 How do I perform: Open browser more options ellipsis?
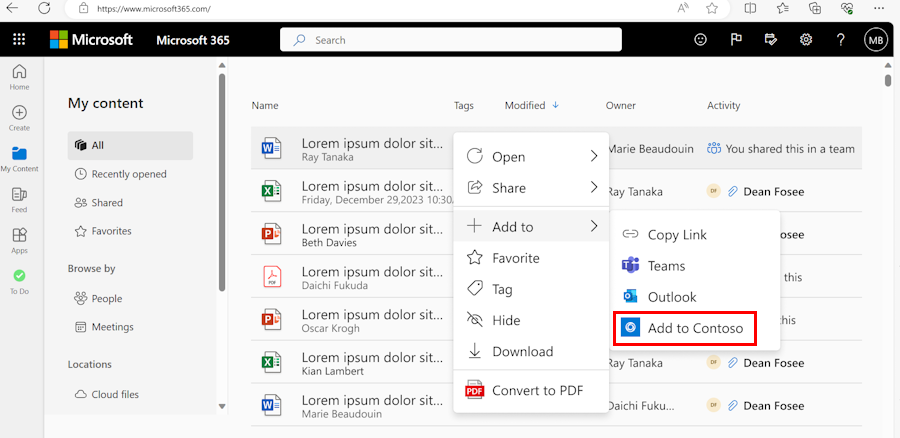tap(879, 8)
